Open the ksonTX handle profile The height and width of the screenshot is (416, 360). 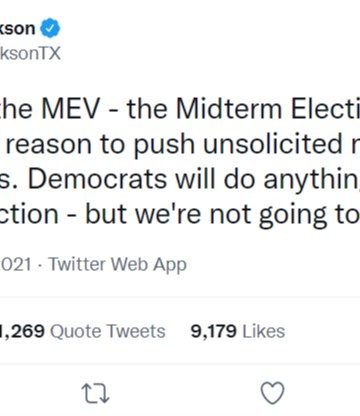pos(30,53)
